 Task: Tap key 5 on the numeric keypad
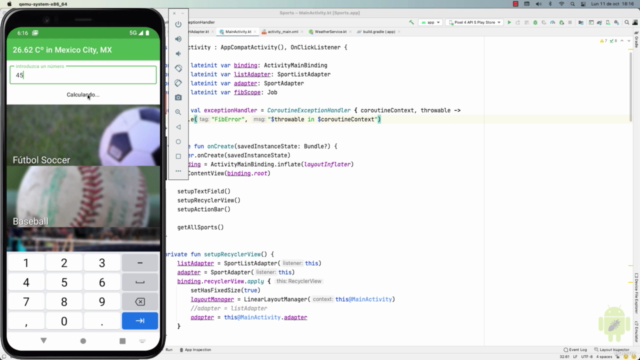(x=64, y=282)
